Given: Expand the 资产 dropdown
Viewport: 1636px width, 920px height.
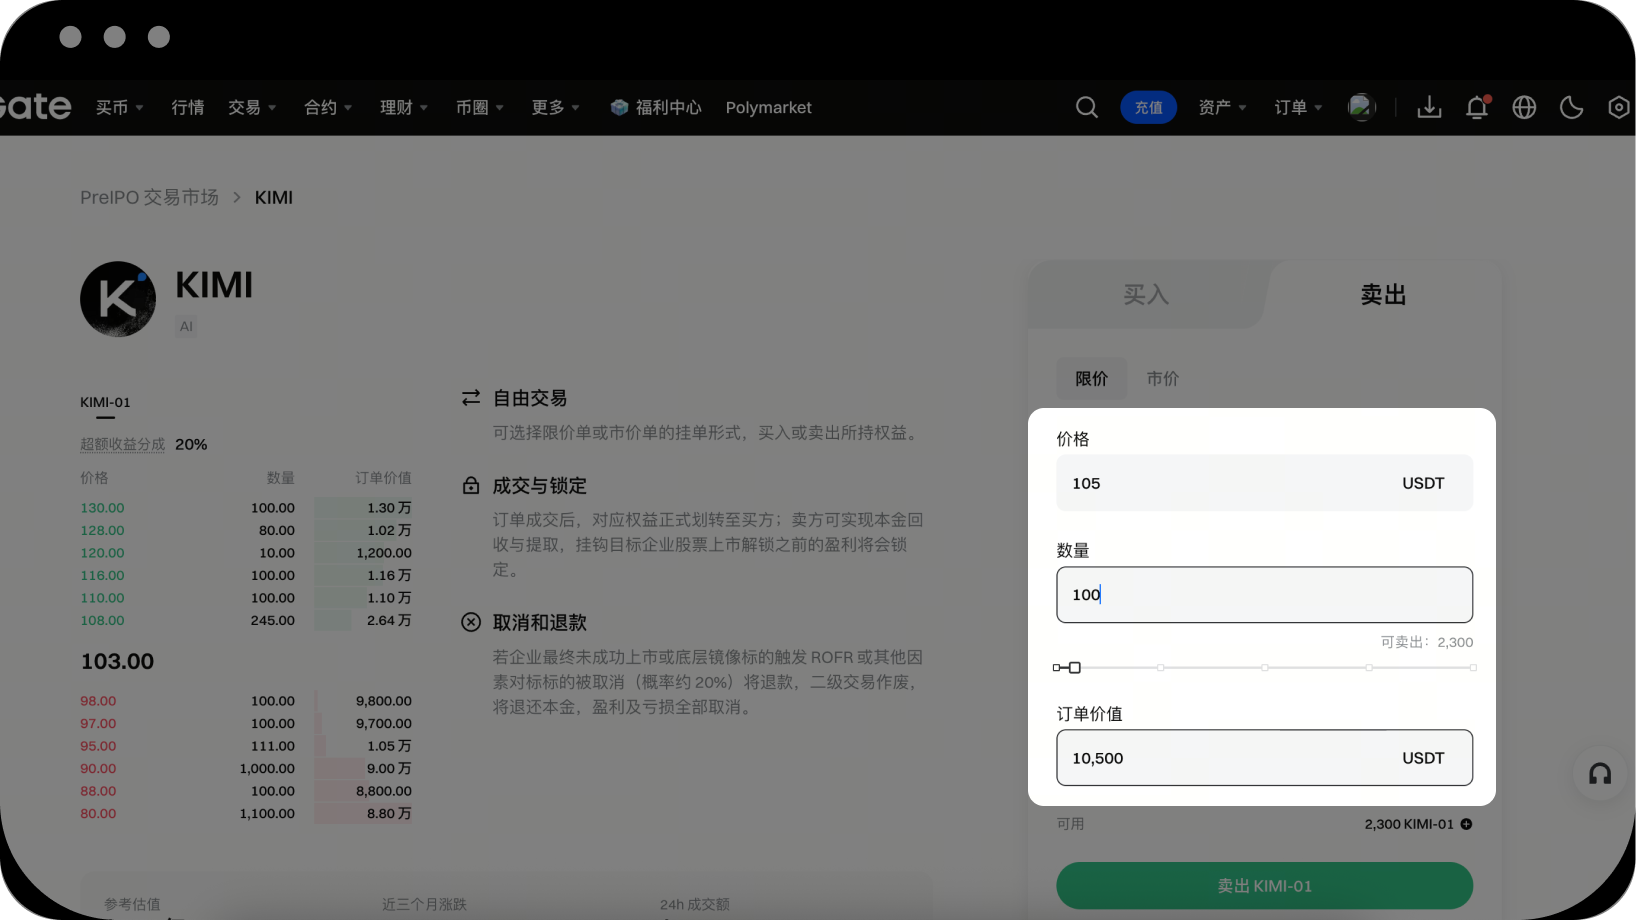Looking at the screenshot, I should (x=1222, y=107).
